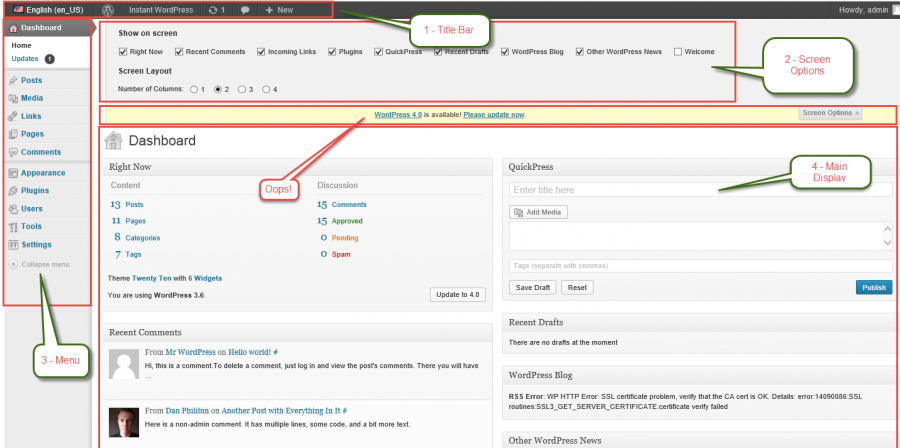Click the Save Draft button
The image size is (900, 448).
click(533, 287)
